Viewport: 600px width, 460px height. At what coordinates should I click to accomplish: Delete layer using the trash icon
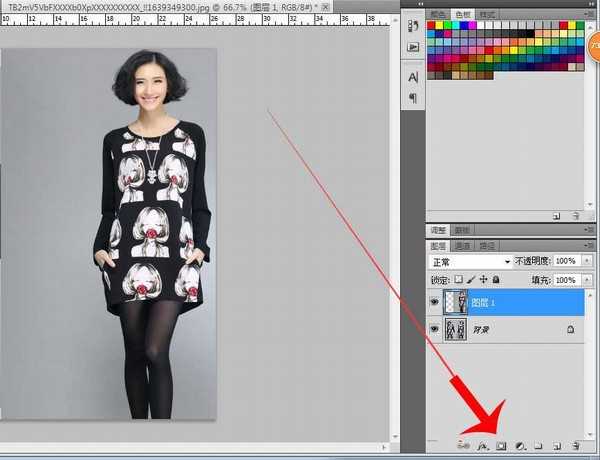[576, 444]
